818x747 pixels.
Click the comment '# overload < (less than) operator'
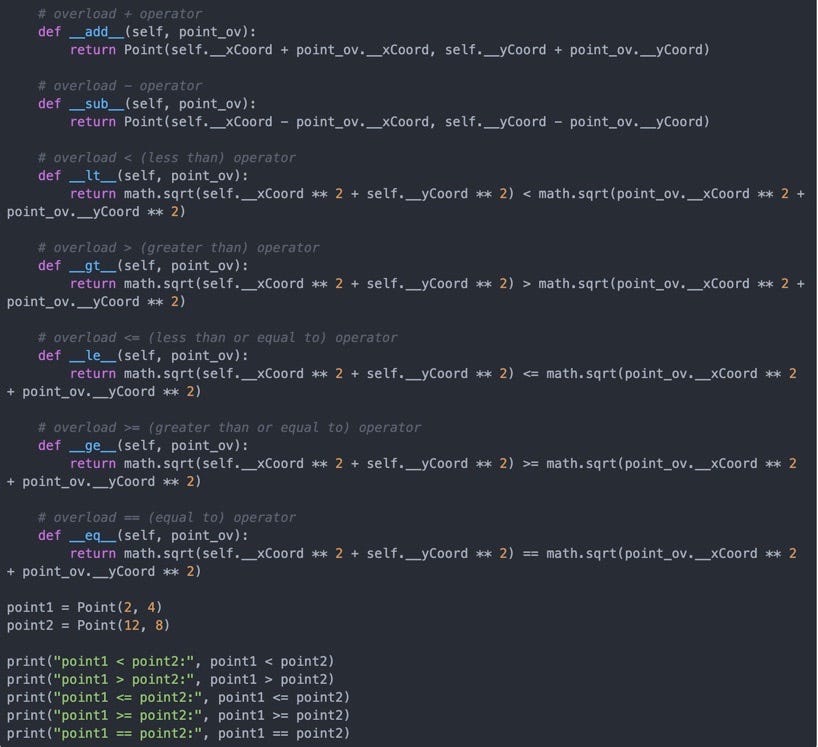167,158
